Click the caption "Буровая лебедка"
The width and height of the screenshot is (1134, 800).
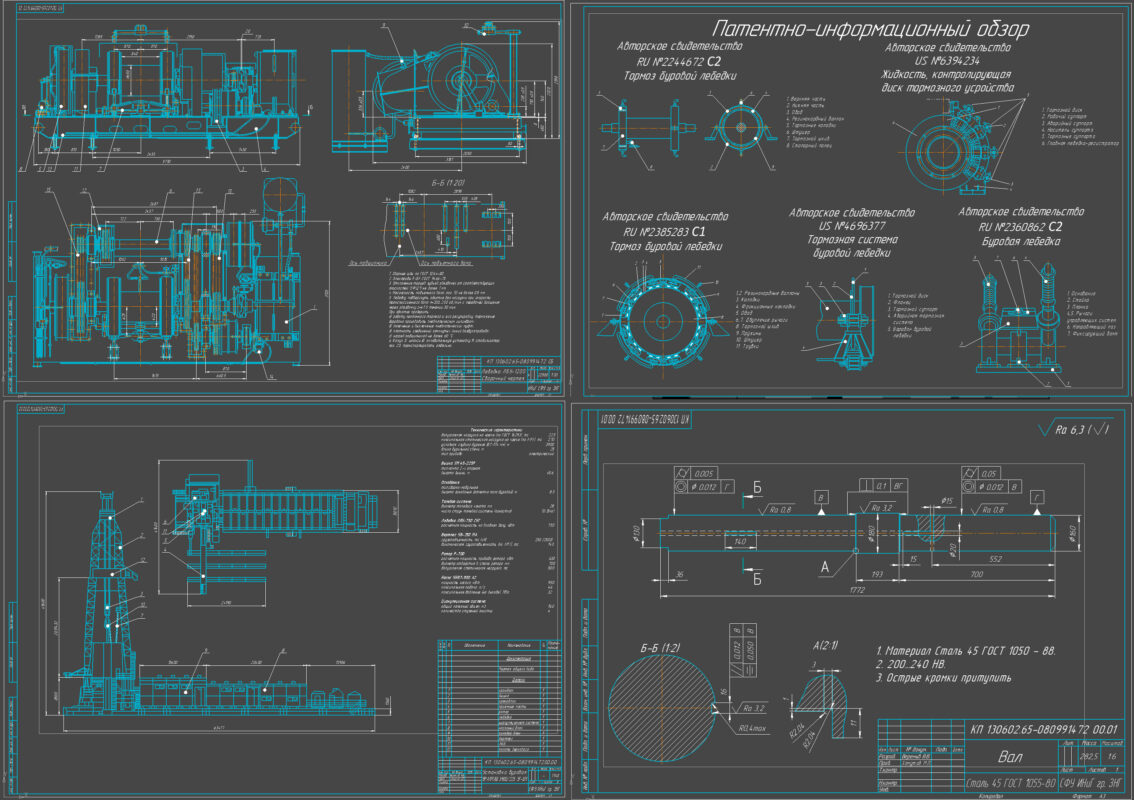coord(1020,242)
